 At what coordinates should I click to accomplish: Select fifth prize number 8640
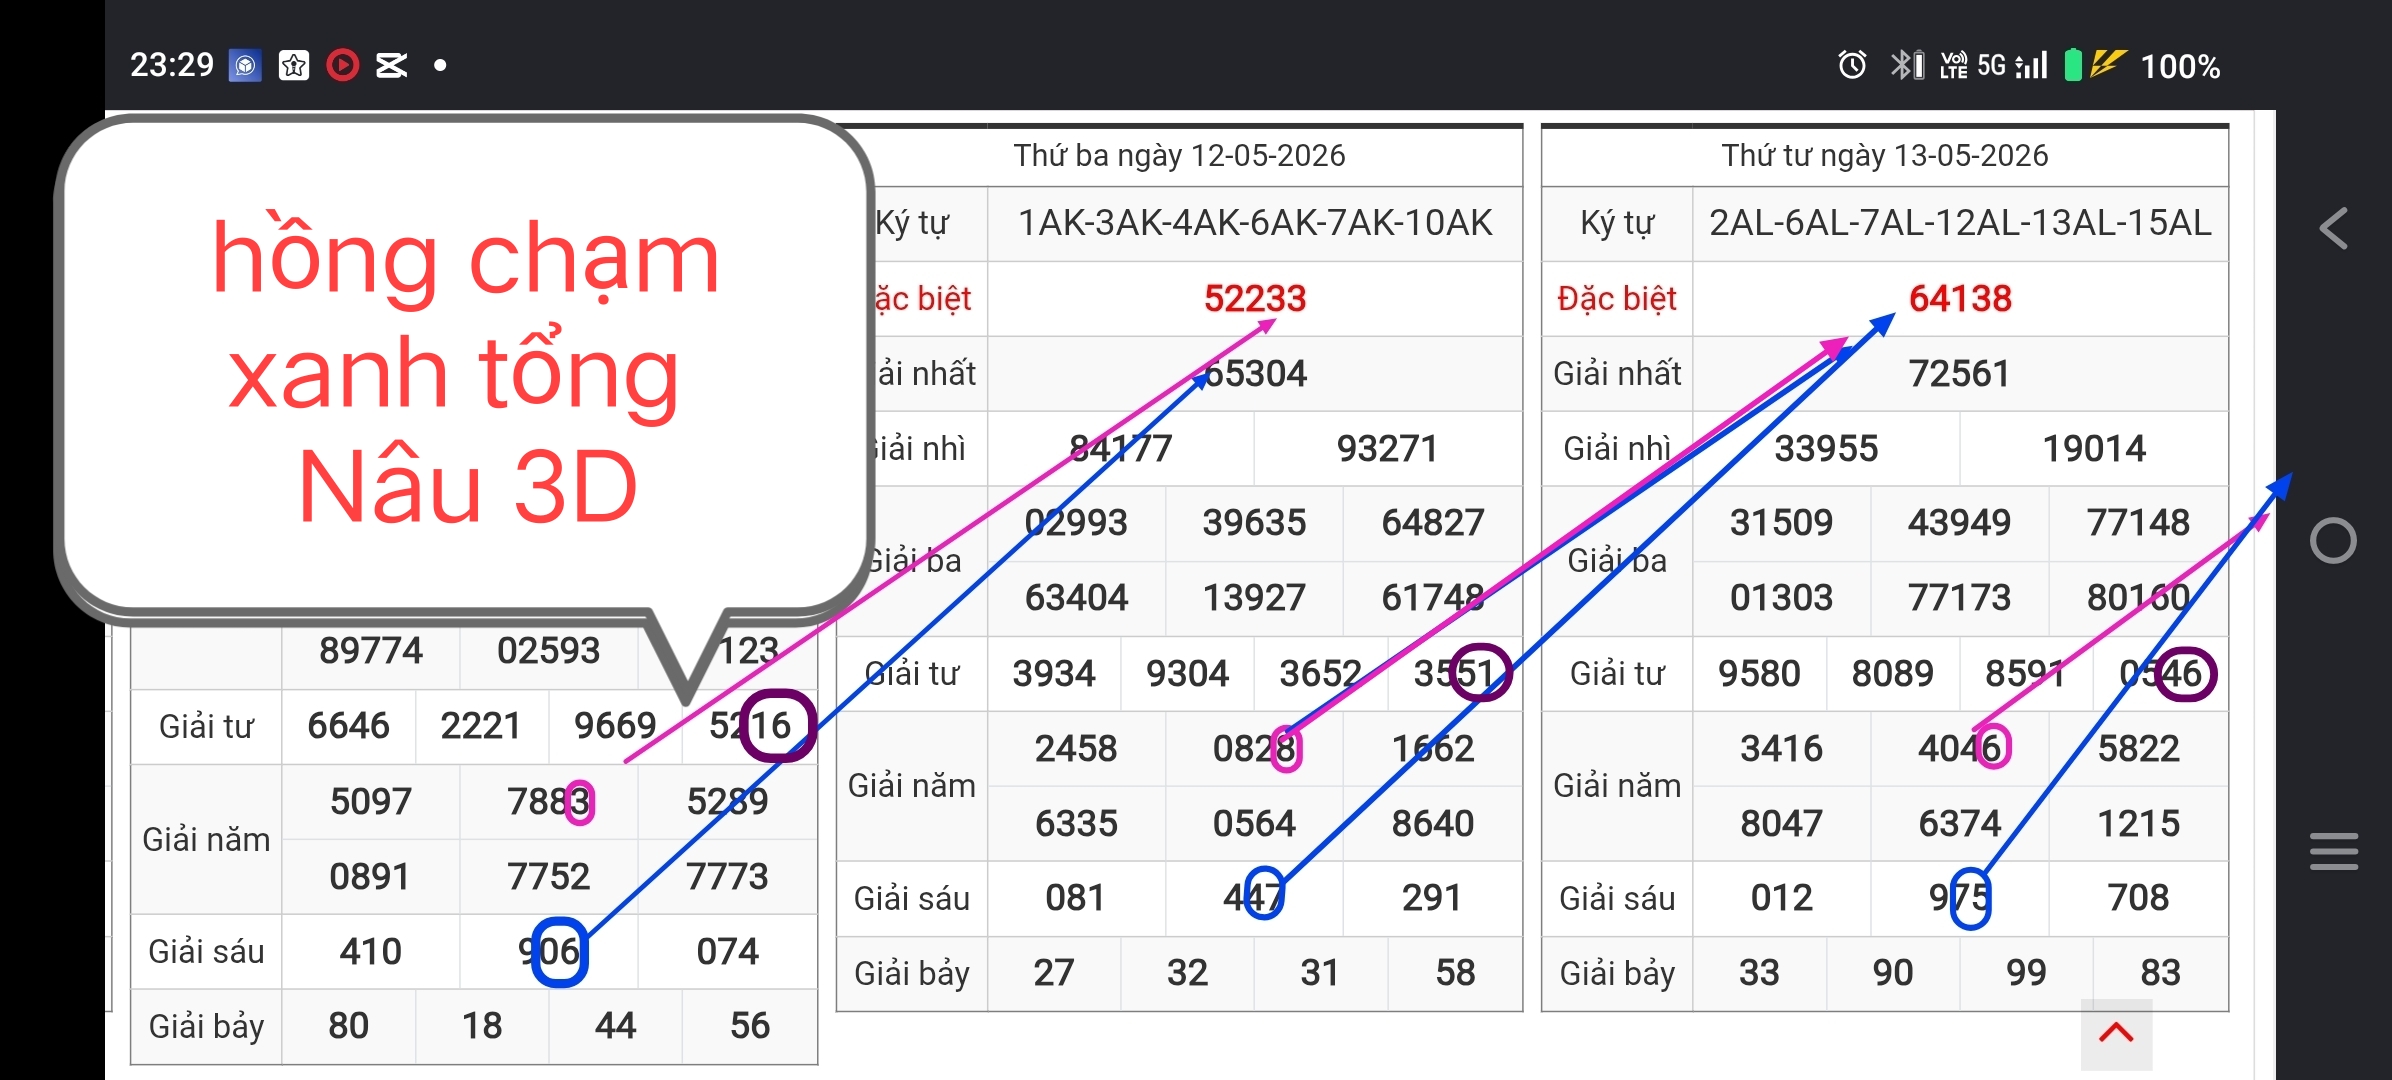pyautogui.click(x=1433, y=823)
